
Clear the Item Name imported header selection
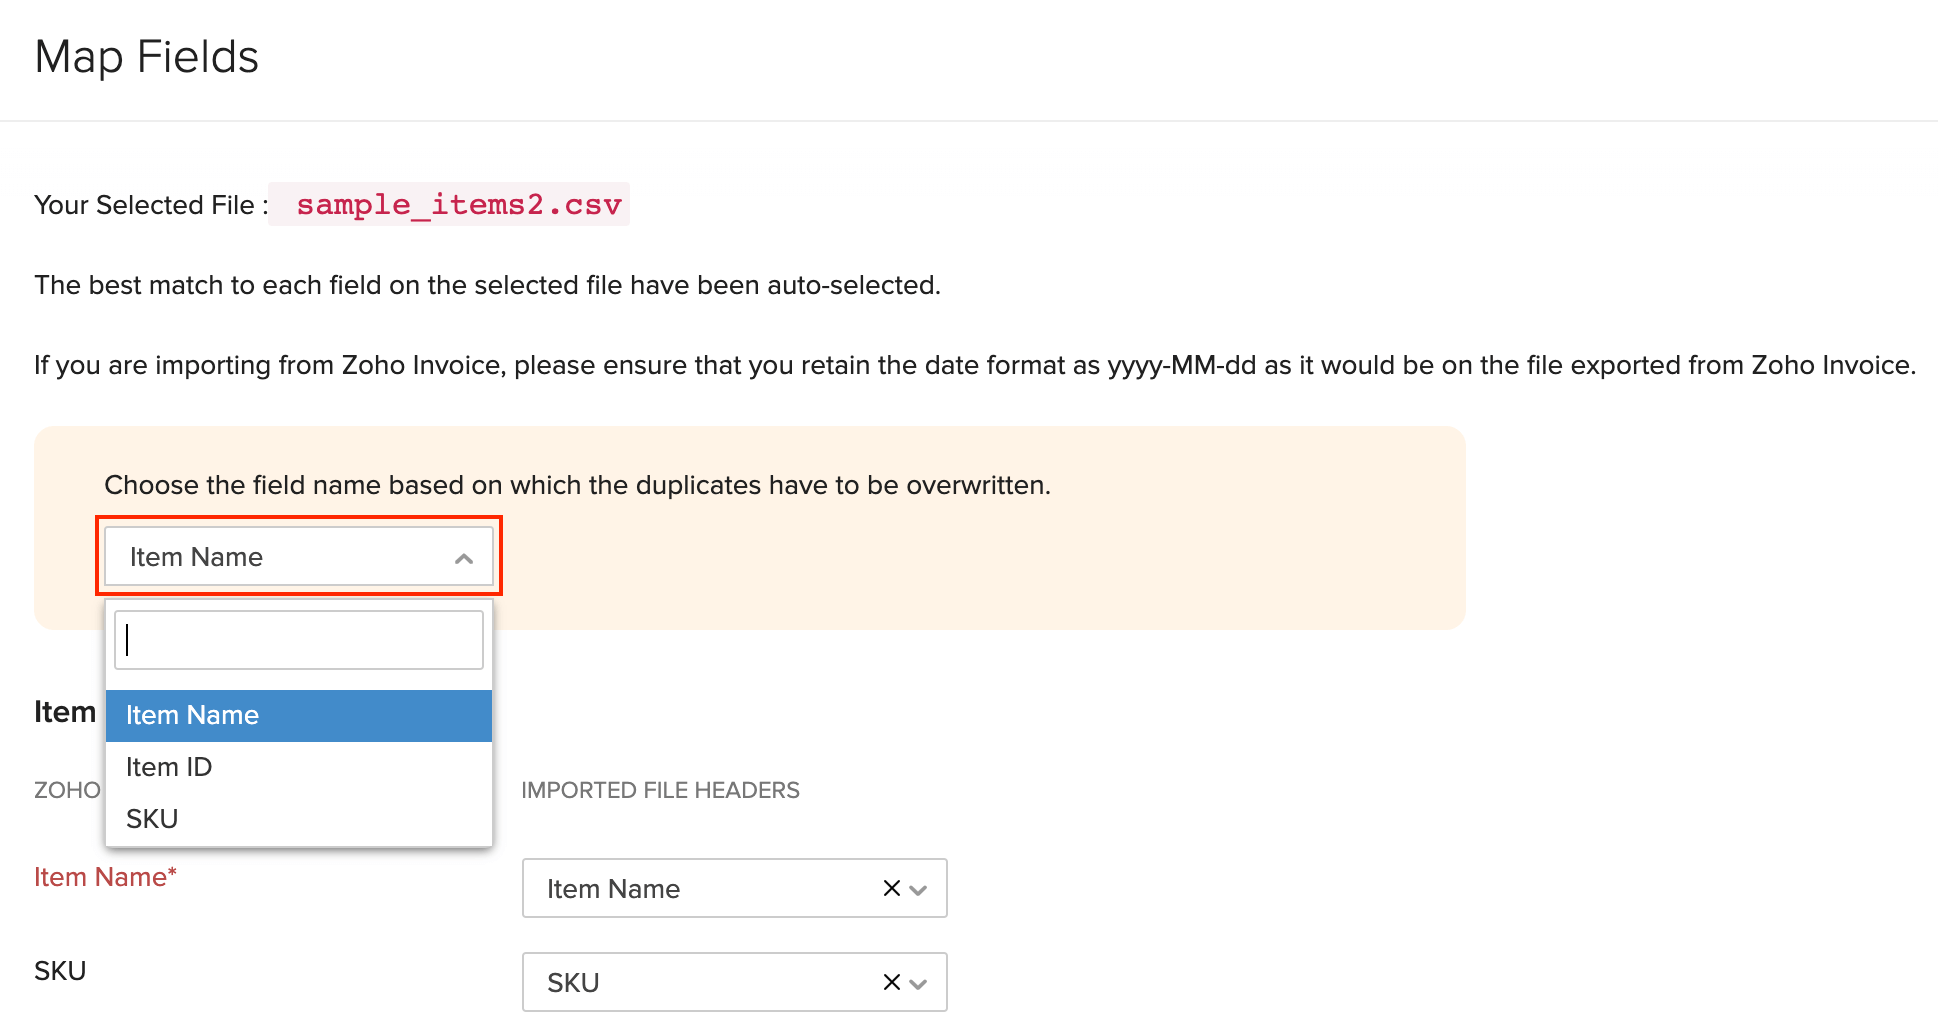click(891, 888)
